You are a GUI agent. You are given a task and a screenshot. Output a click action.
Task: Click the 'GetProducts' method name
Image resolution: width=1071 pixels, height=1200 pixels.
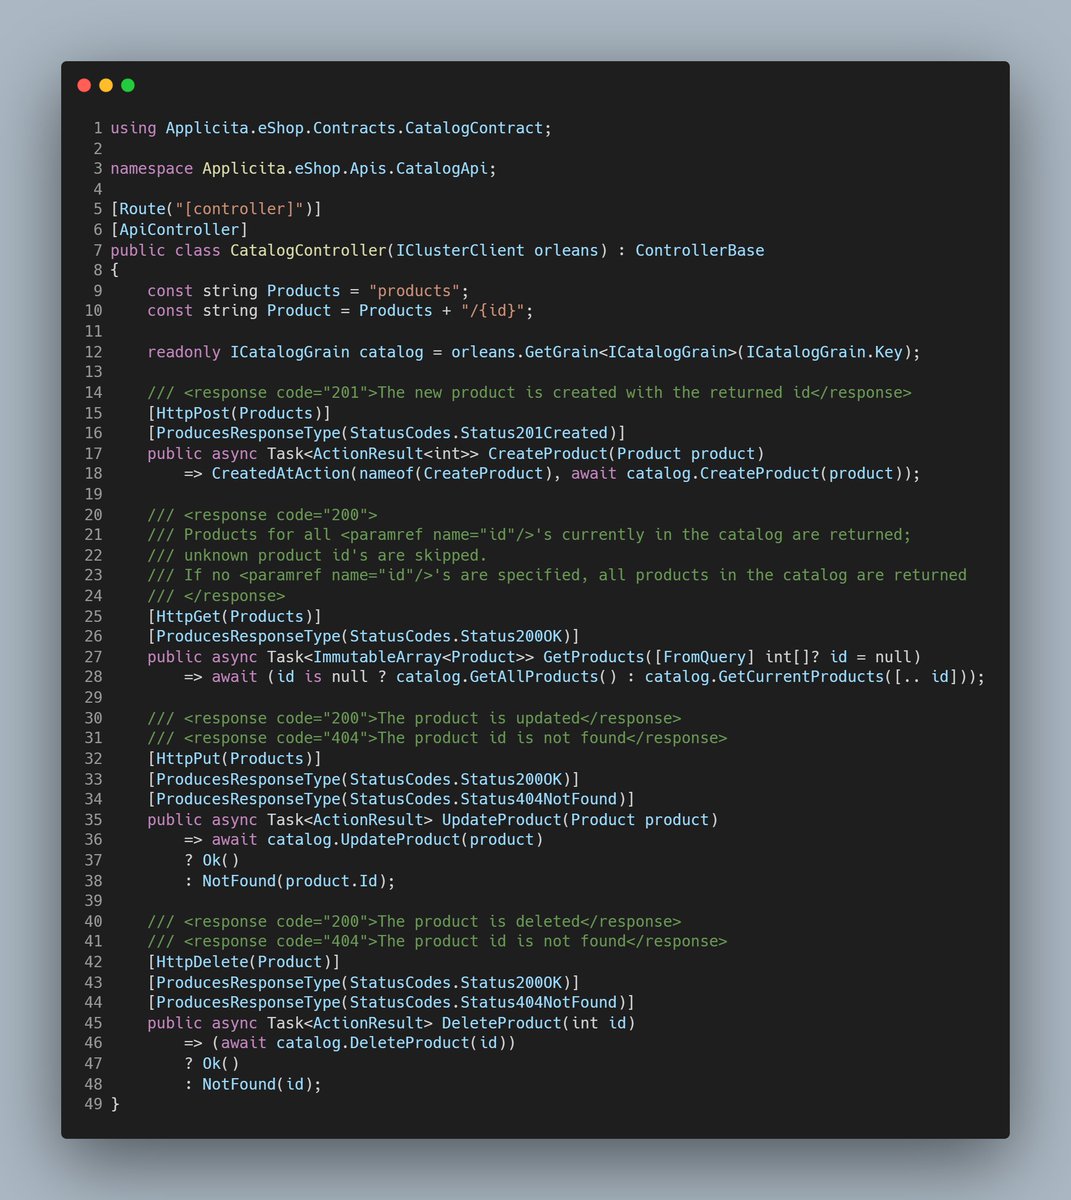(x=594, y=657)
